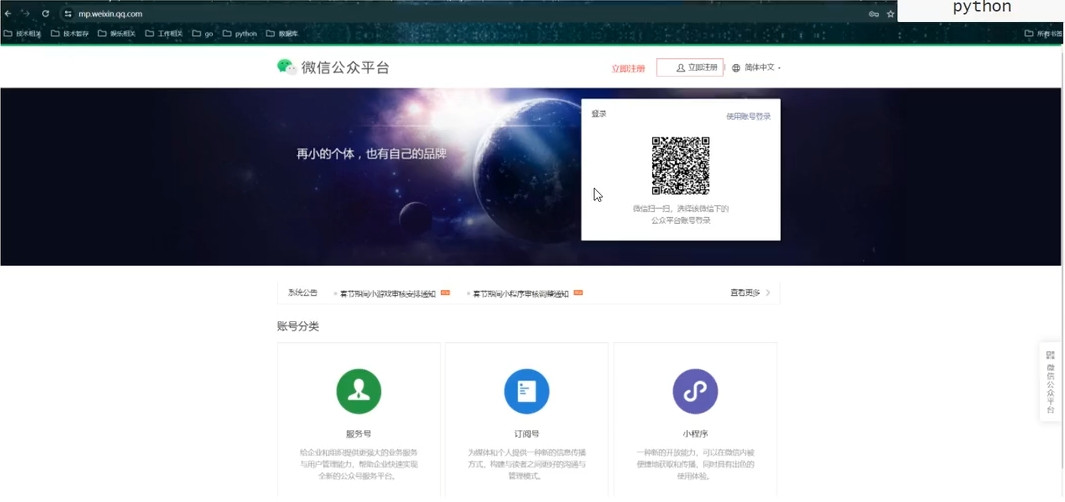
Task: Click the 小程序 card title
Action: point(695,433)
